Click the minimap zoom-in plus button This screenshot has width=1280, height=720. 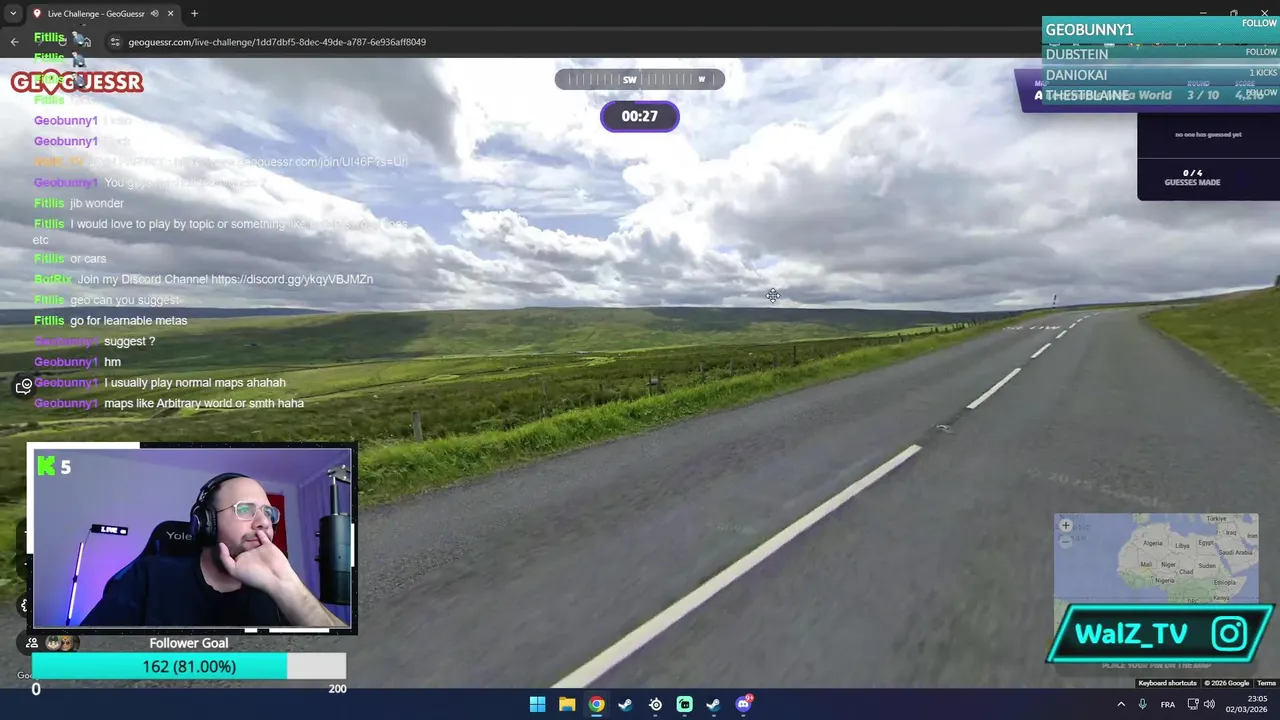[x=1066, y=525]
